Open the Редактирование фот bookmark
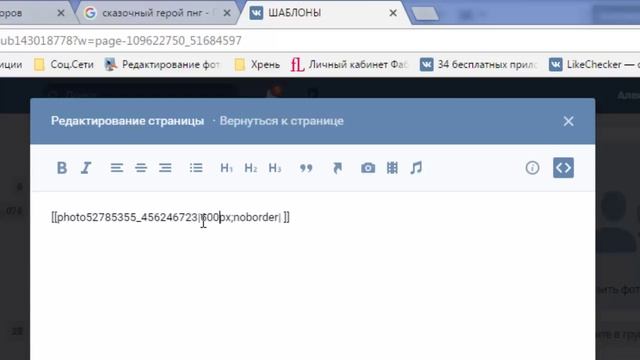Viewport: 640px width, 360px height. [162, 64]
